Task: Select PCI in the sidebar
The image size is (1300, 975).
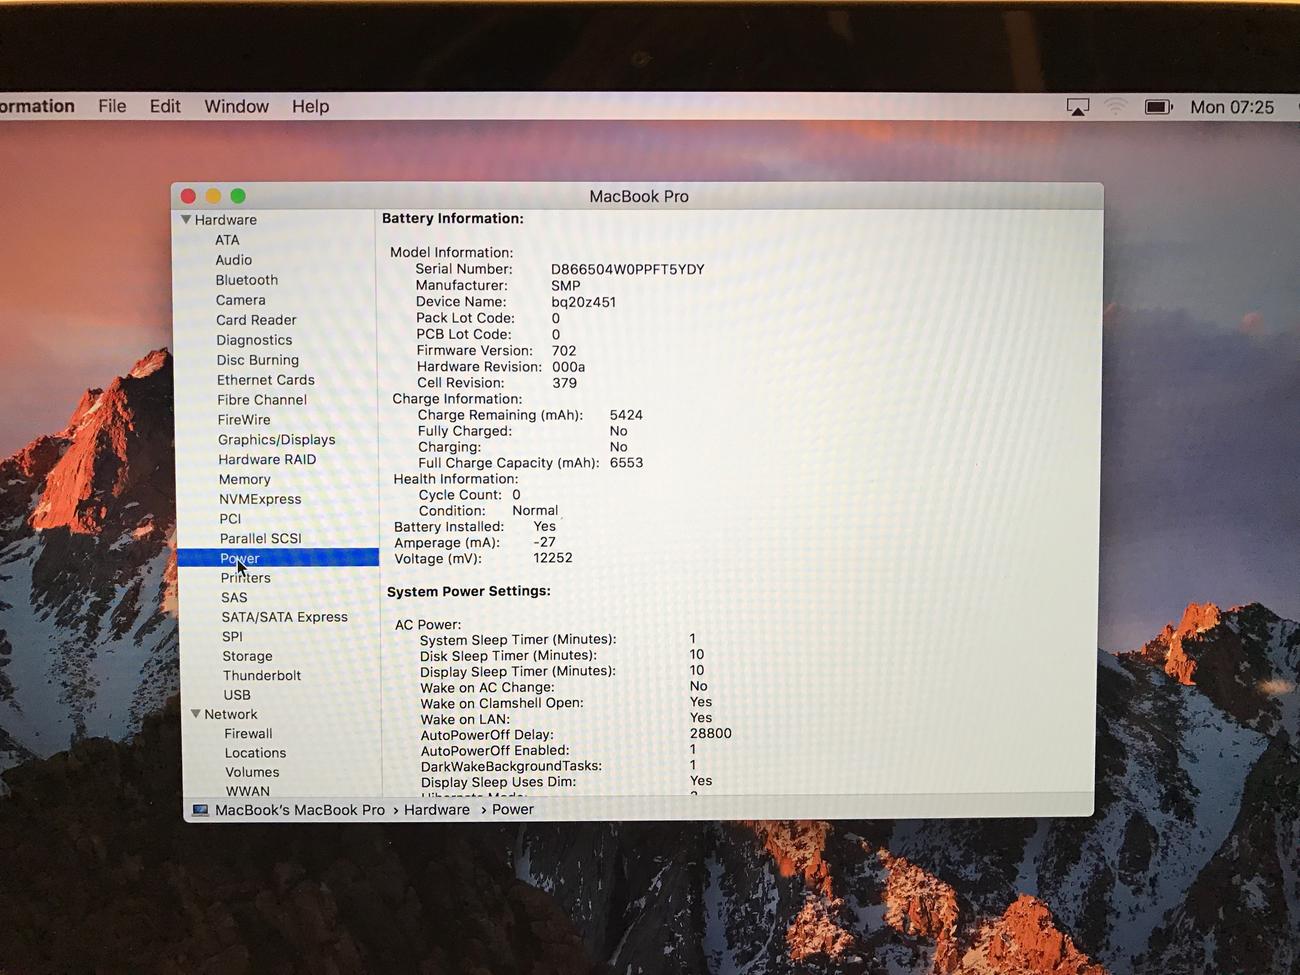Action: point(230,519)
